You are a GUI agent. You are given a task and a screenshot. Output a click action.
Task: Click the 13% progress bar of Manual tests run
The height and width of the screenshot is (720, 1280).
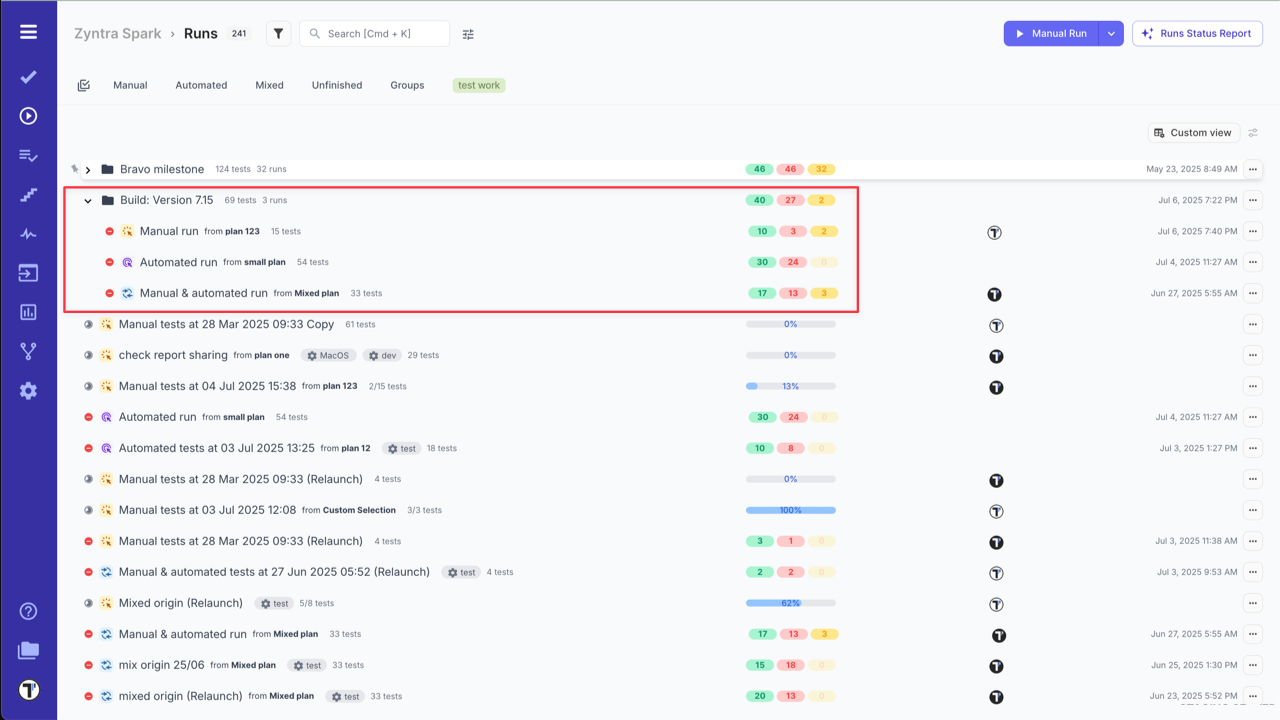point(790,386)
